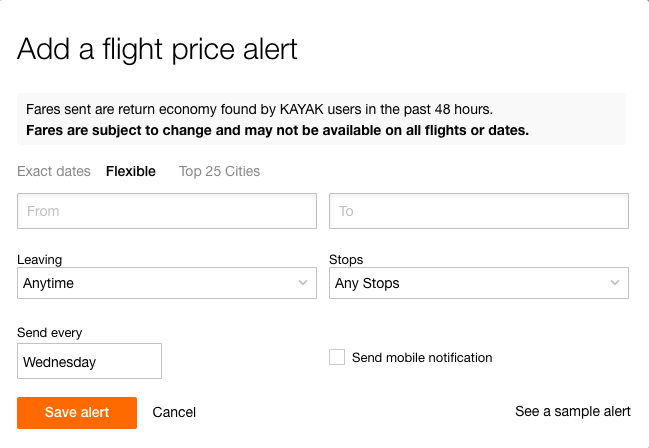Open the Leaving Anytime dropdown
Screen dimensions: 649x448
pos(167,283)
